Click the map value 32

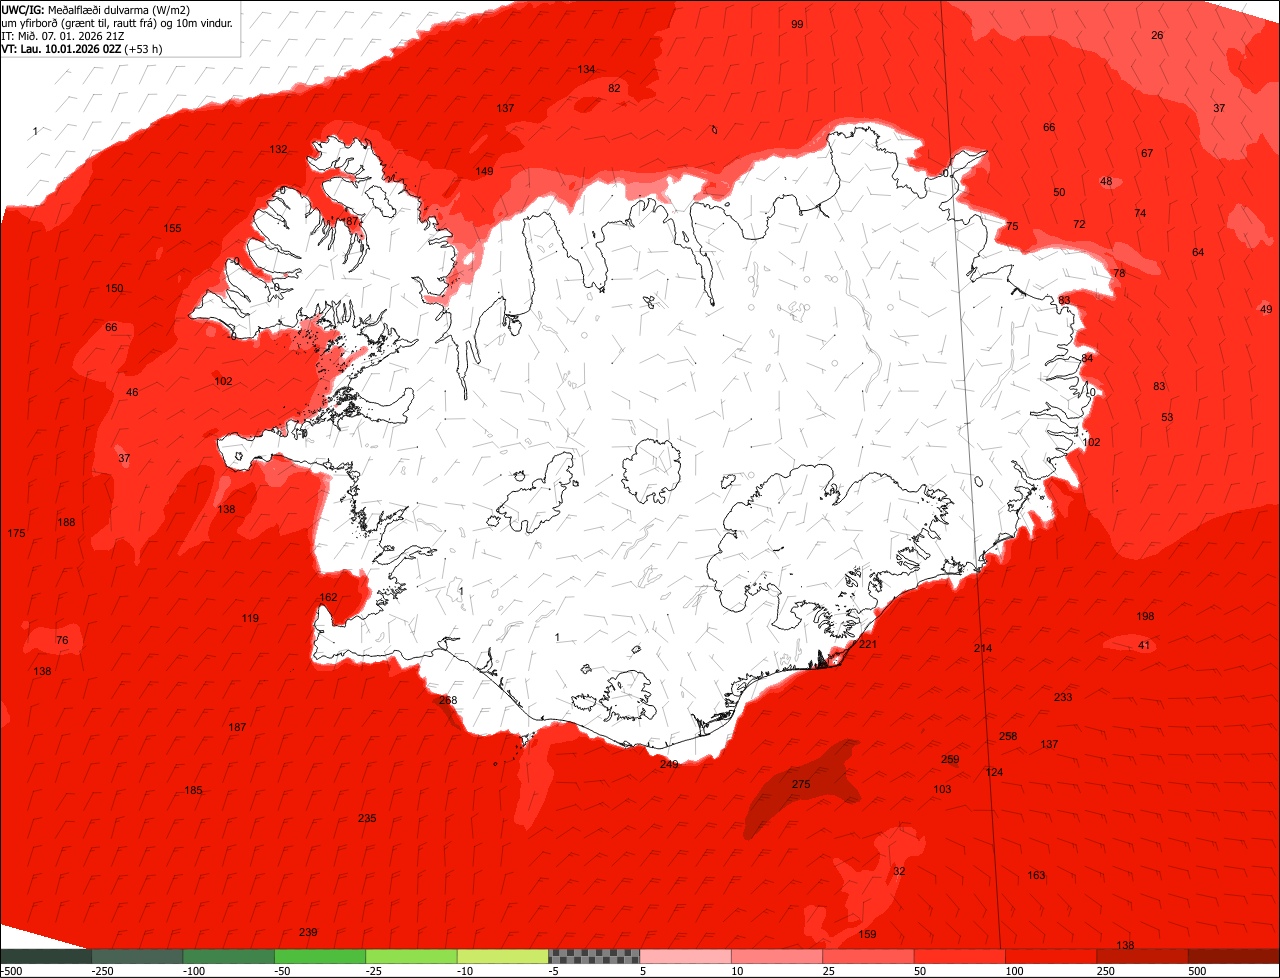[899, 871]
